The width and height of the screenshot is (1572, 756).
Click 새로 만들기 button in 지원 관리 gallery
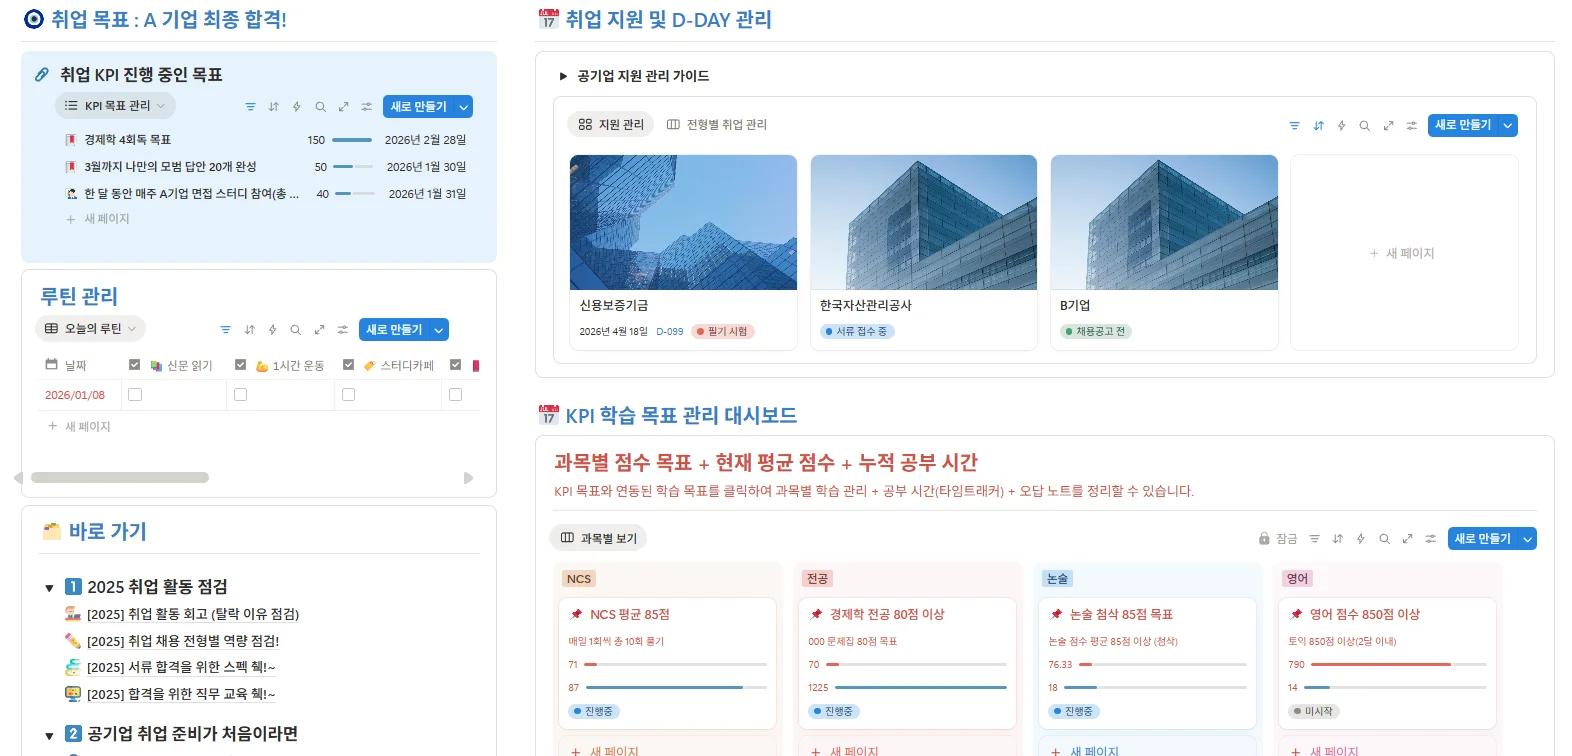point(1463,125)
